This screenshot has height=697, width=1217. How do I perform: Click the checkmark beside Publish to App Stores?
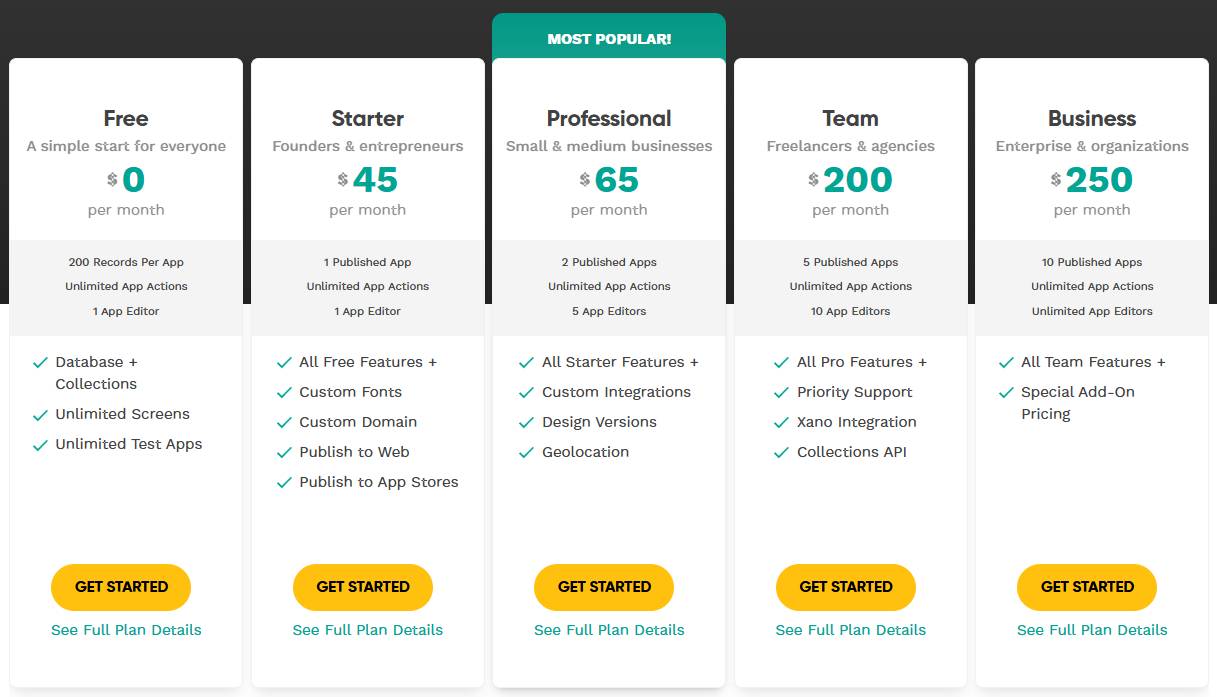(284, 482)
